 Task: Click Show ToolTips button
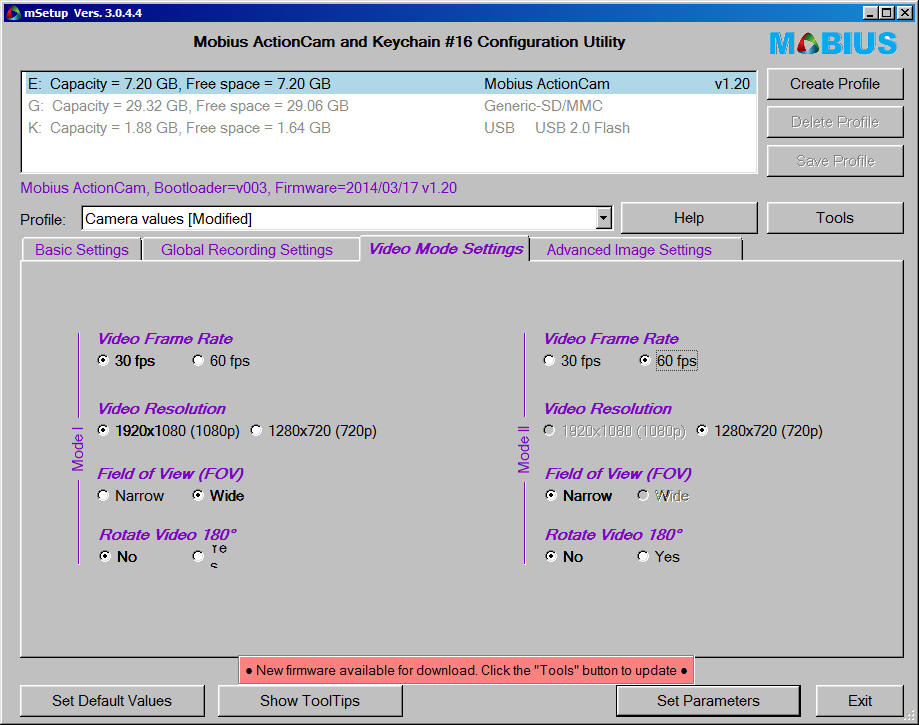tap(310, 700)
